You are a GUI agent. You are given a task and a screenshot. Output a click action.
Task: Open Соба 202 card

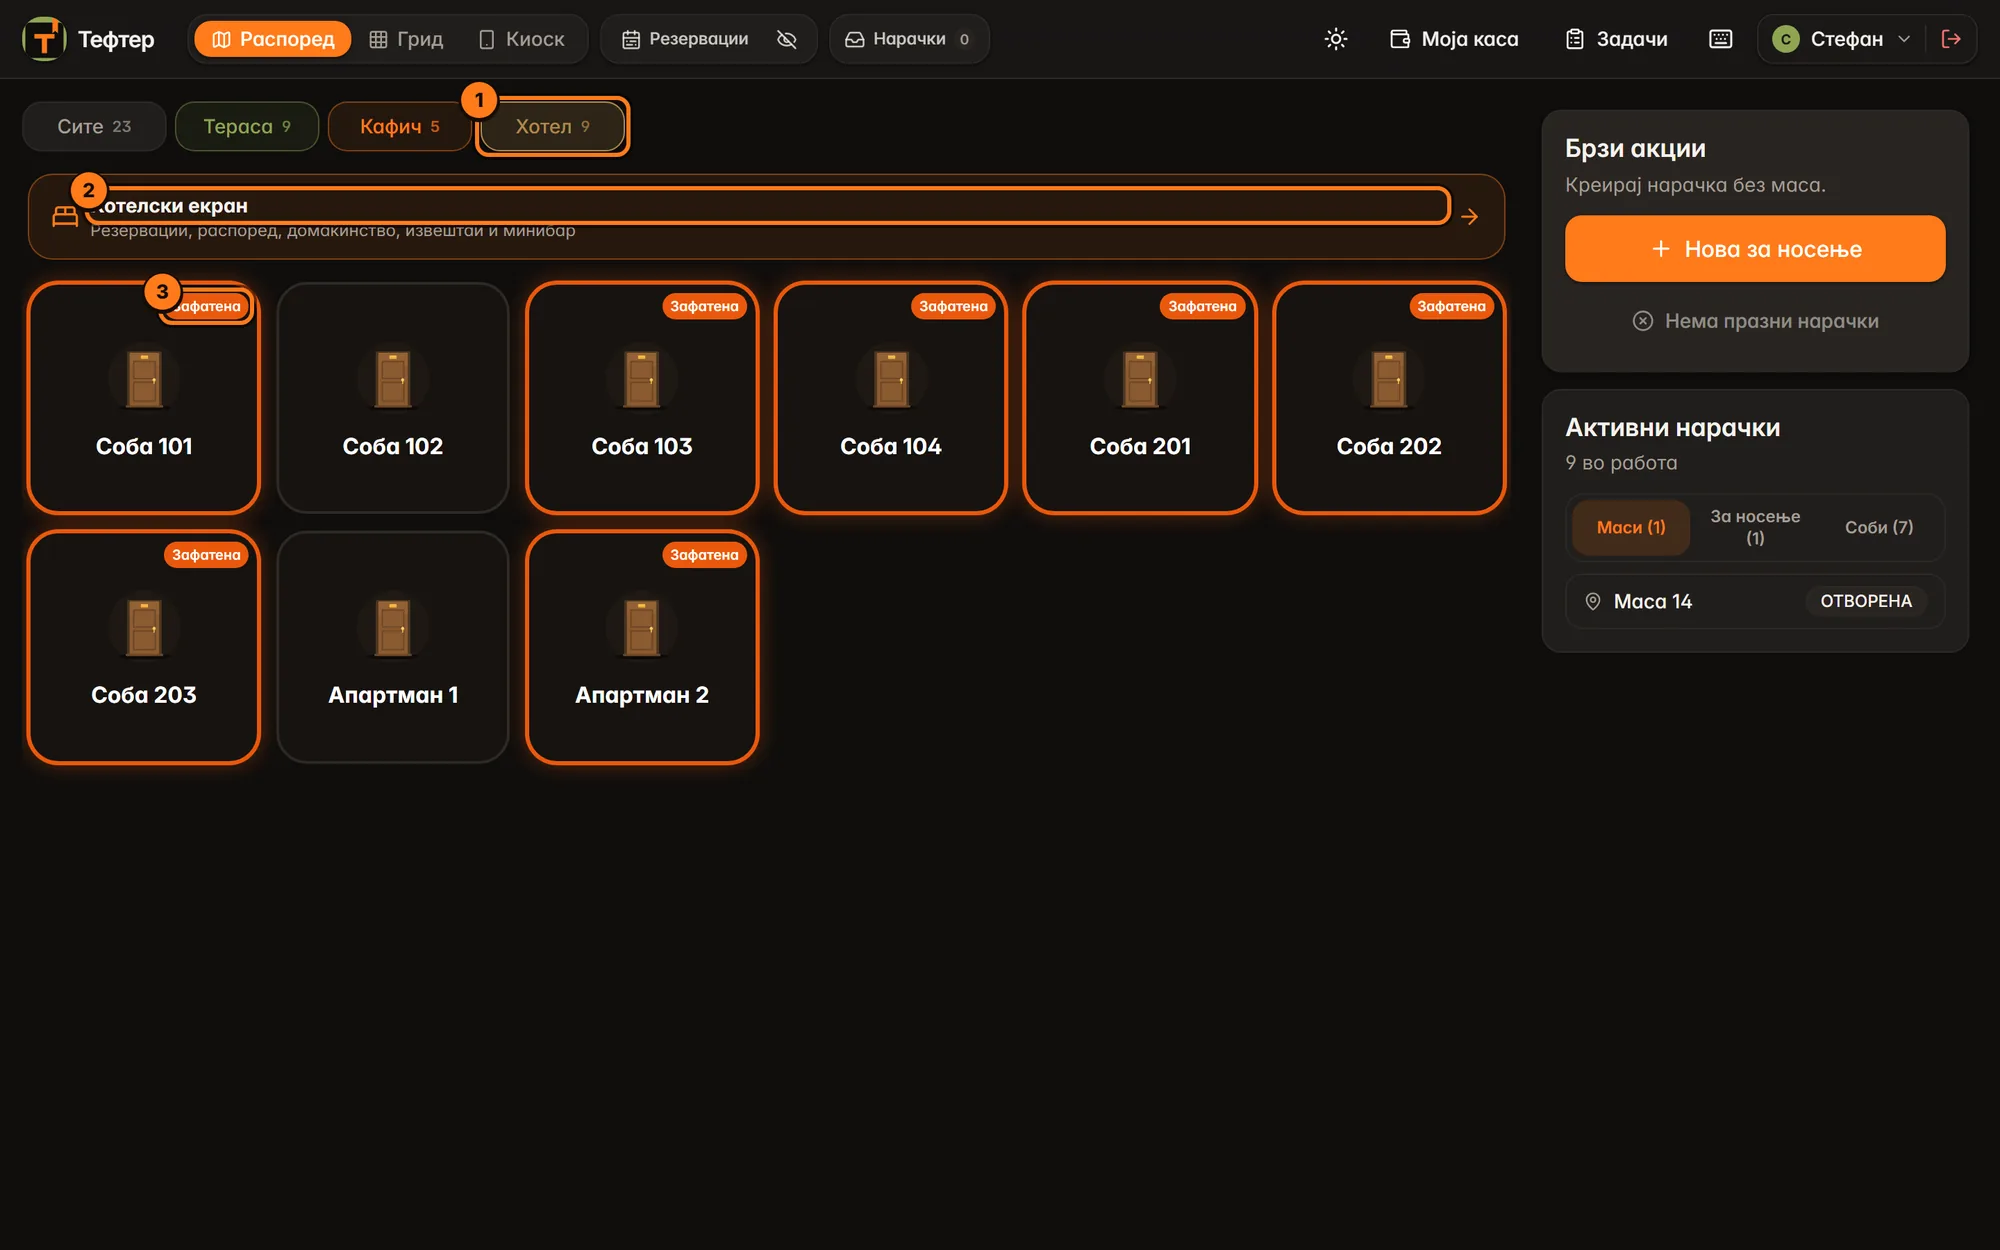click(1389, 398)
